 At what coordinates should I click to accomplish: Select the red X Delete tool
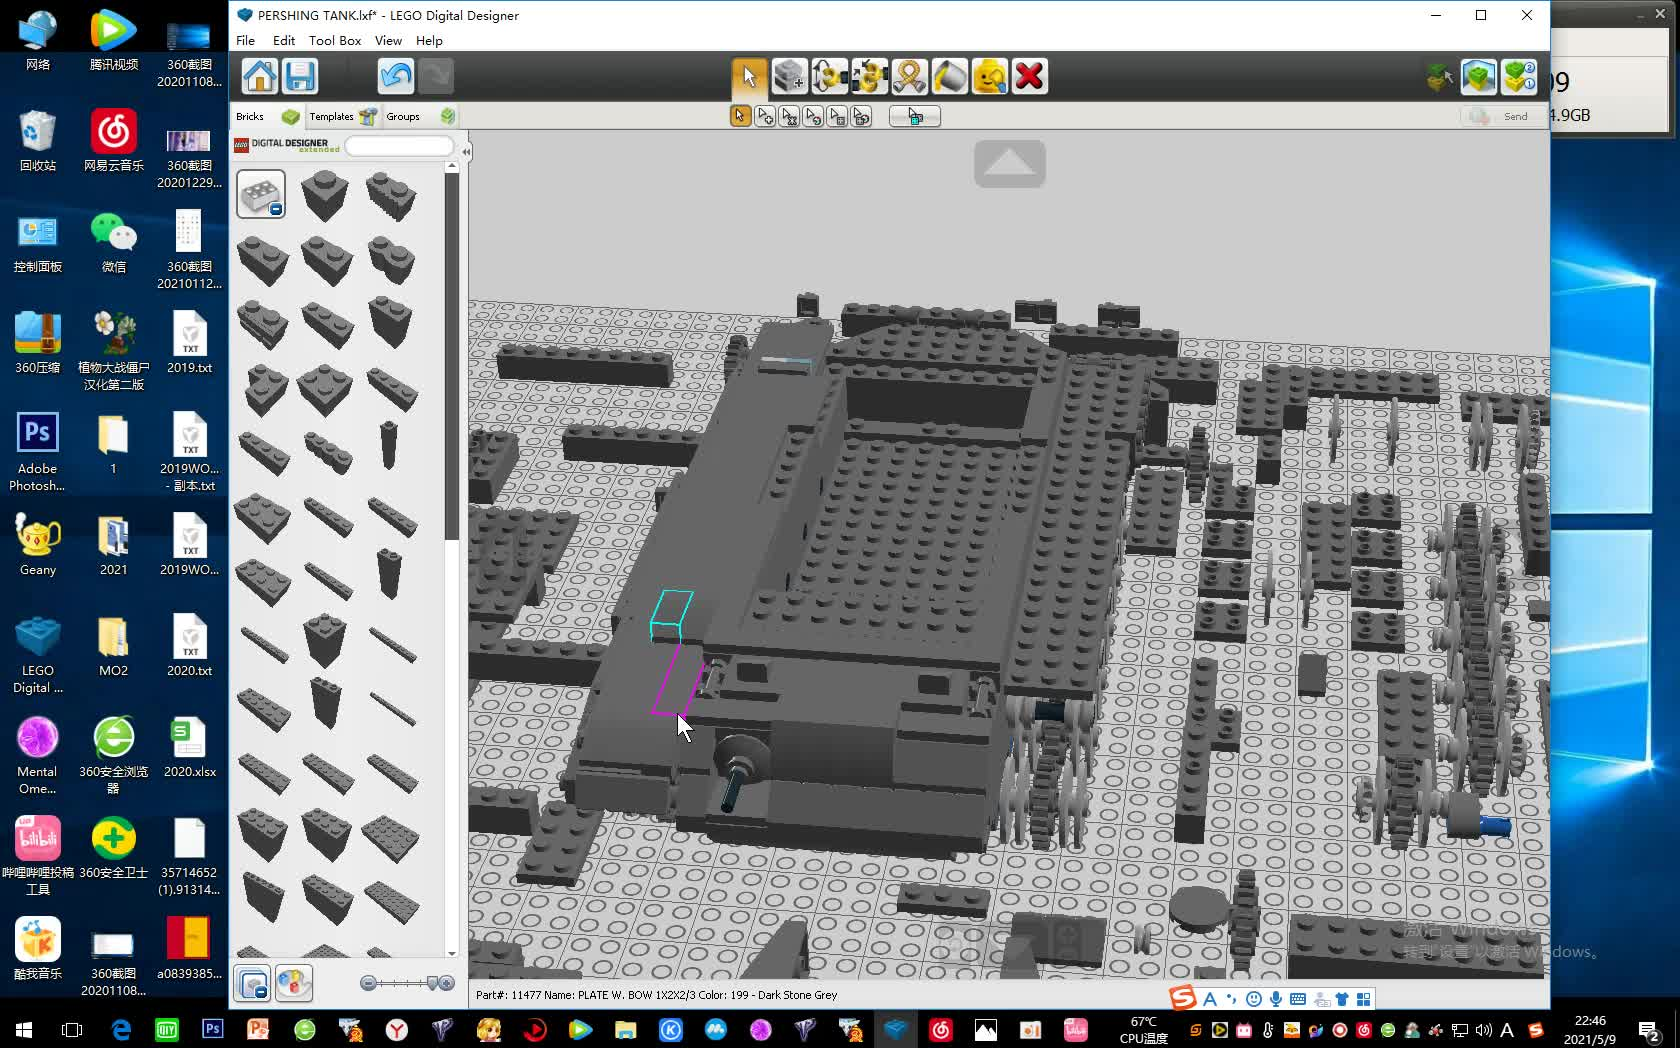[x=1029, y=76]
